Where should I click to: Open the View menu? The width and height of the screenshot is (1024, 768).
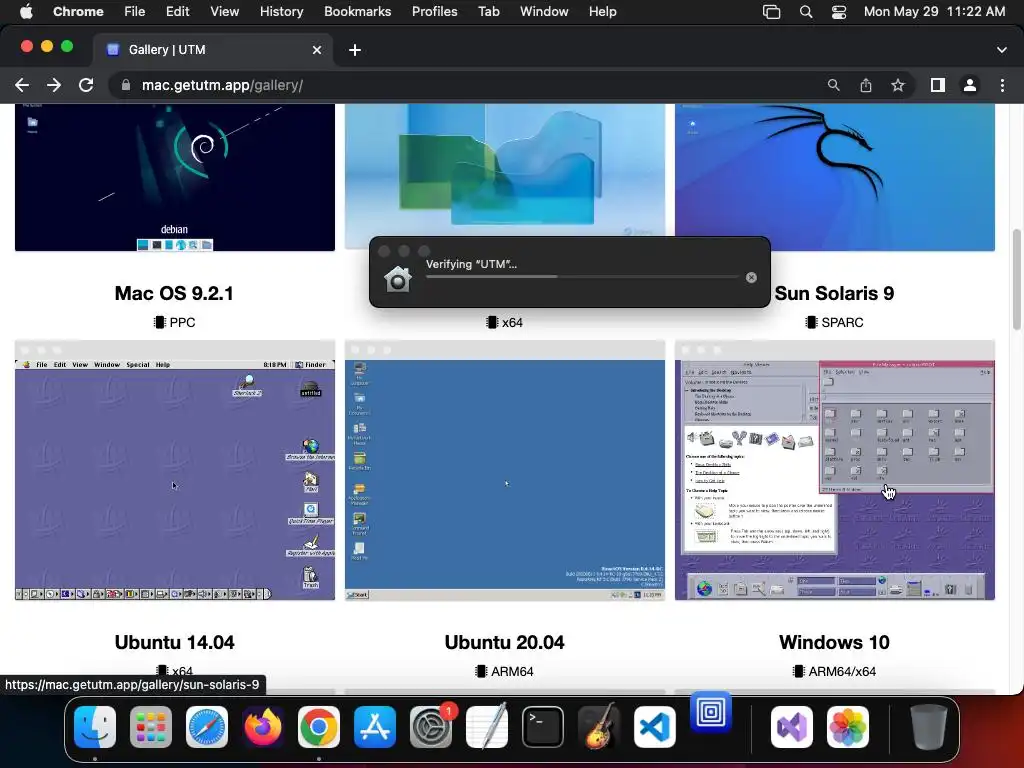(x=225, y=11)
